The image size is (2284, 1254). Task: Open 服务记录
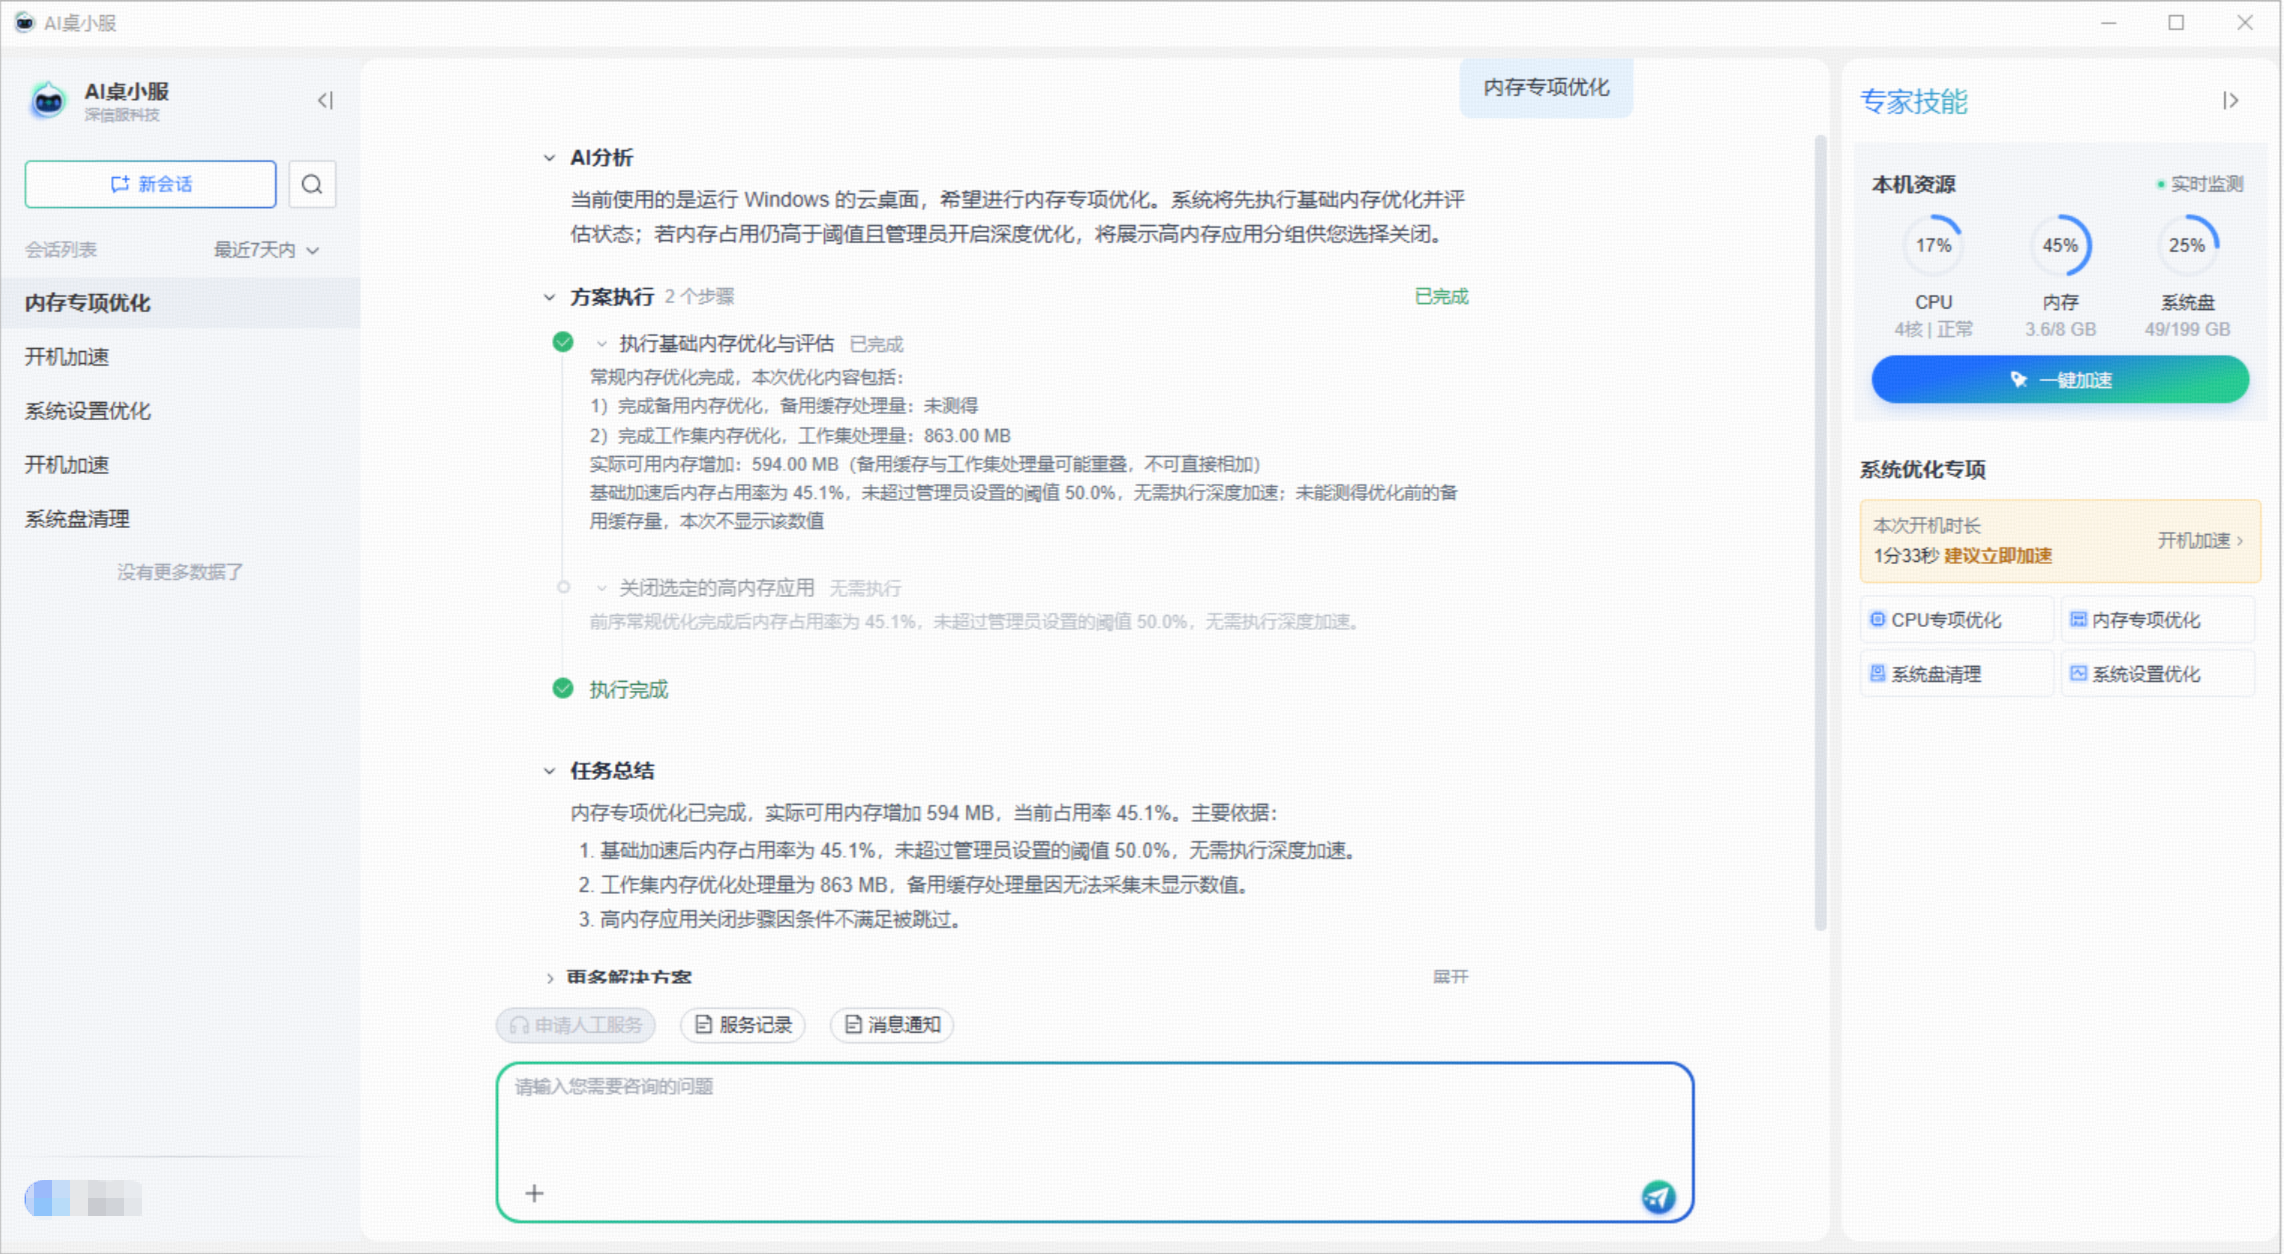(x=743, y=1025)
